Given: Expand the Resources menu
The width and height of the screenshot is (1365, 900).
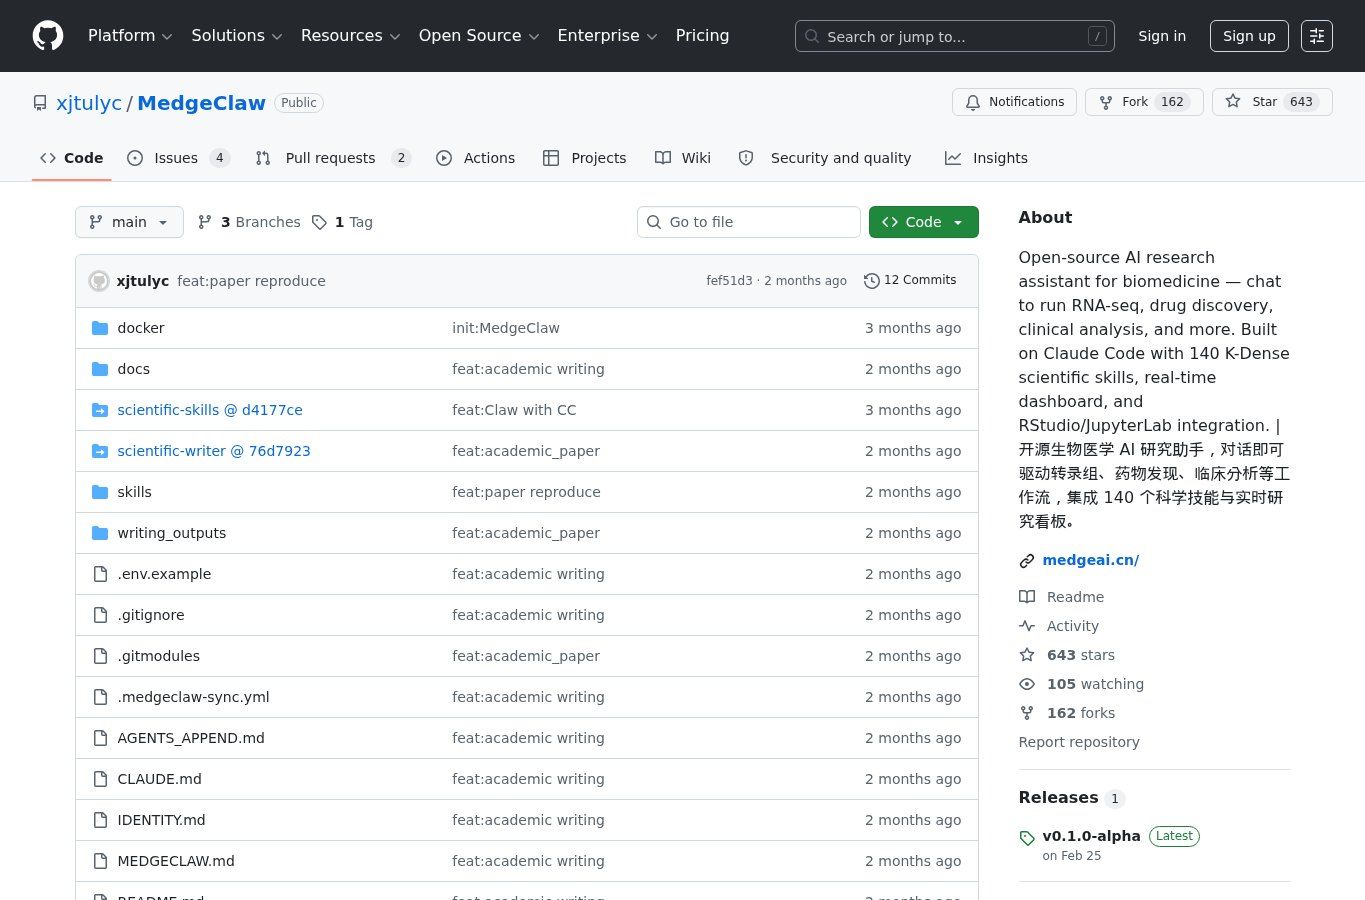Looking at the screenshot, I should (x=351, y=36).
